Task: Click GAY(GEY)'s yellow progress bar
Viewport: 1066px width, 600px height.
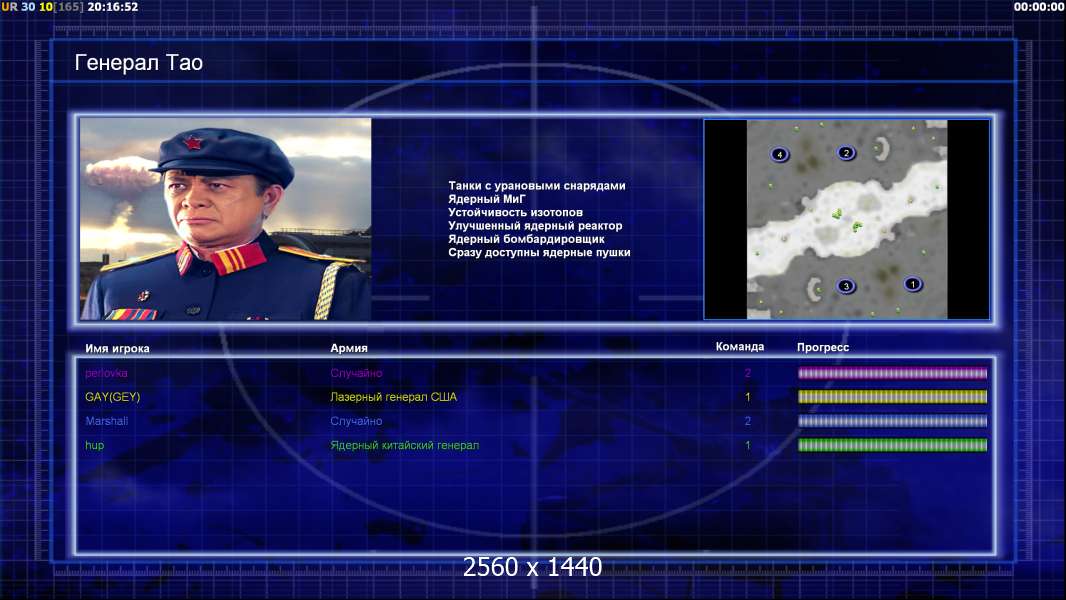Action: point(892,397)
